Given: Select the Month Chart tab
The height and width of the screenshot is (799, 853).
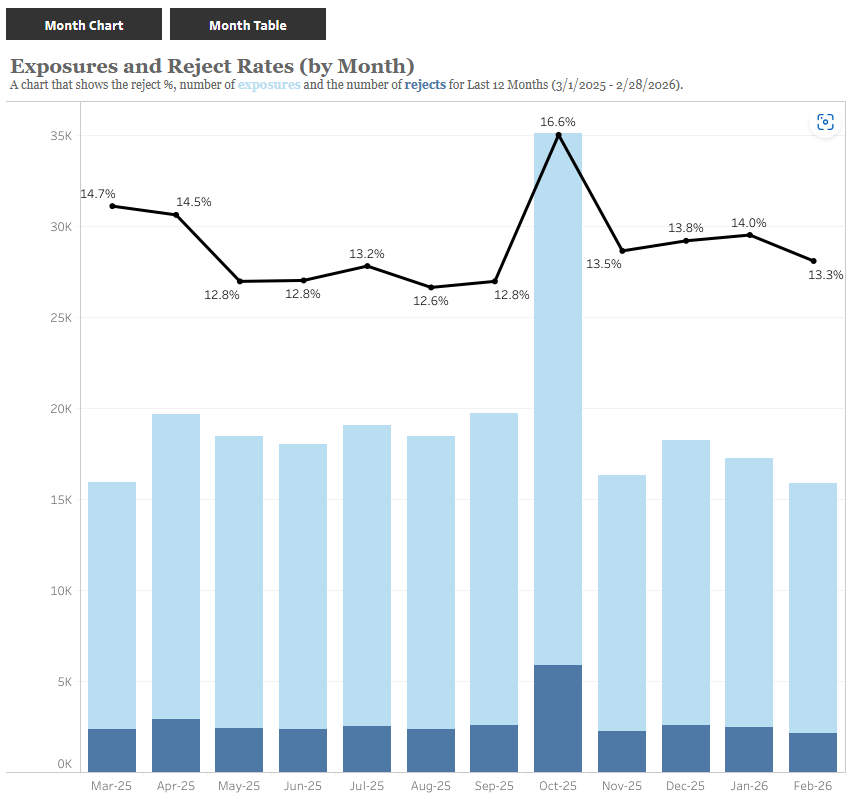Looking at the screenshot, I should [84, 24].
